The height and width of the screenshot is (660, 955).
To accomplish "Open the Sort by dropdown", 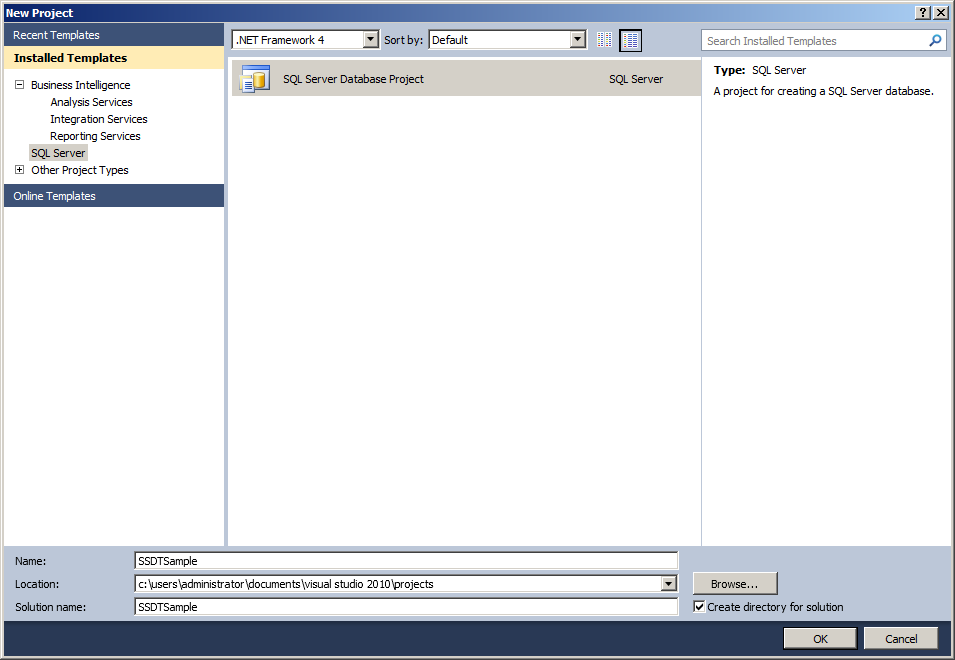I will coord(577,38).
